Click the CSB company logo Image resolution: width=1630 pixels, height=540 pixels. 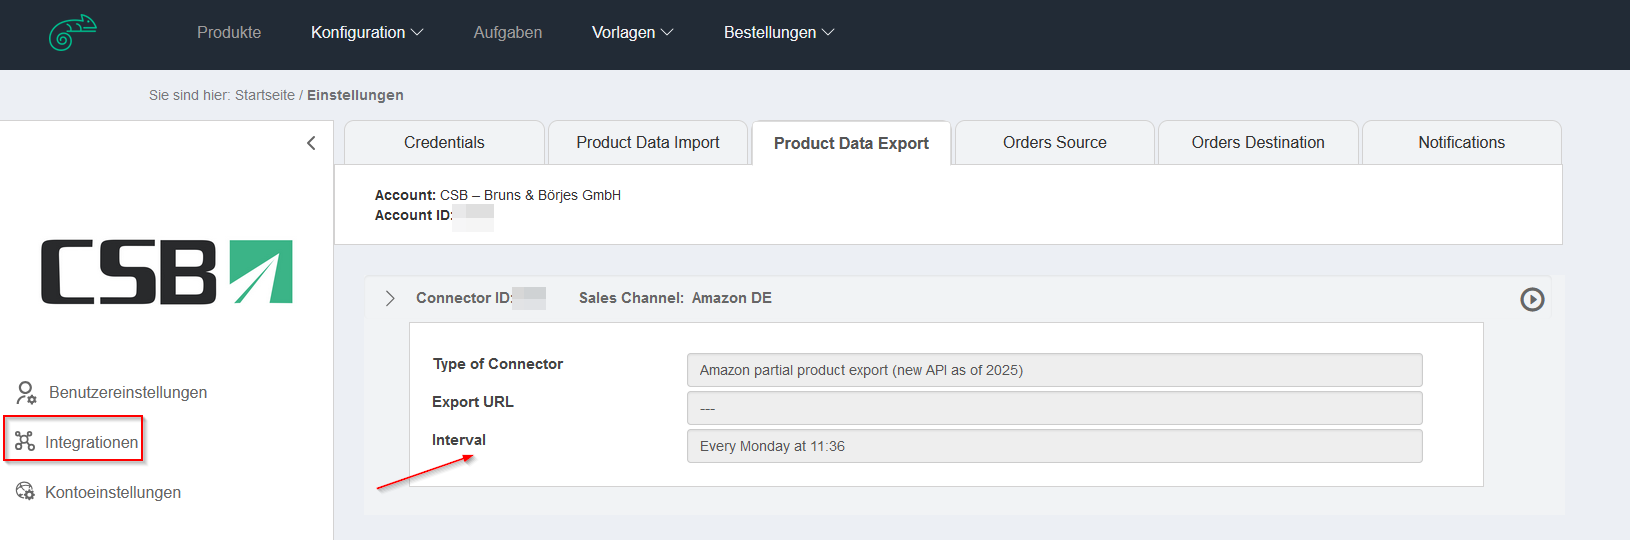click(x=167, y=272)
